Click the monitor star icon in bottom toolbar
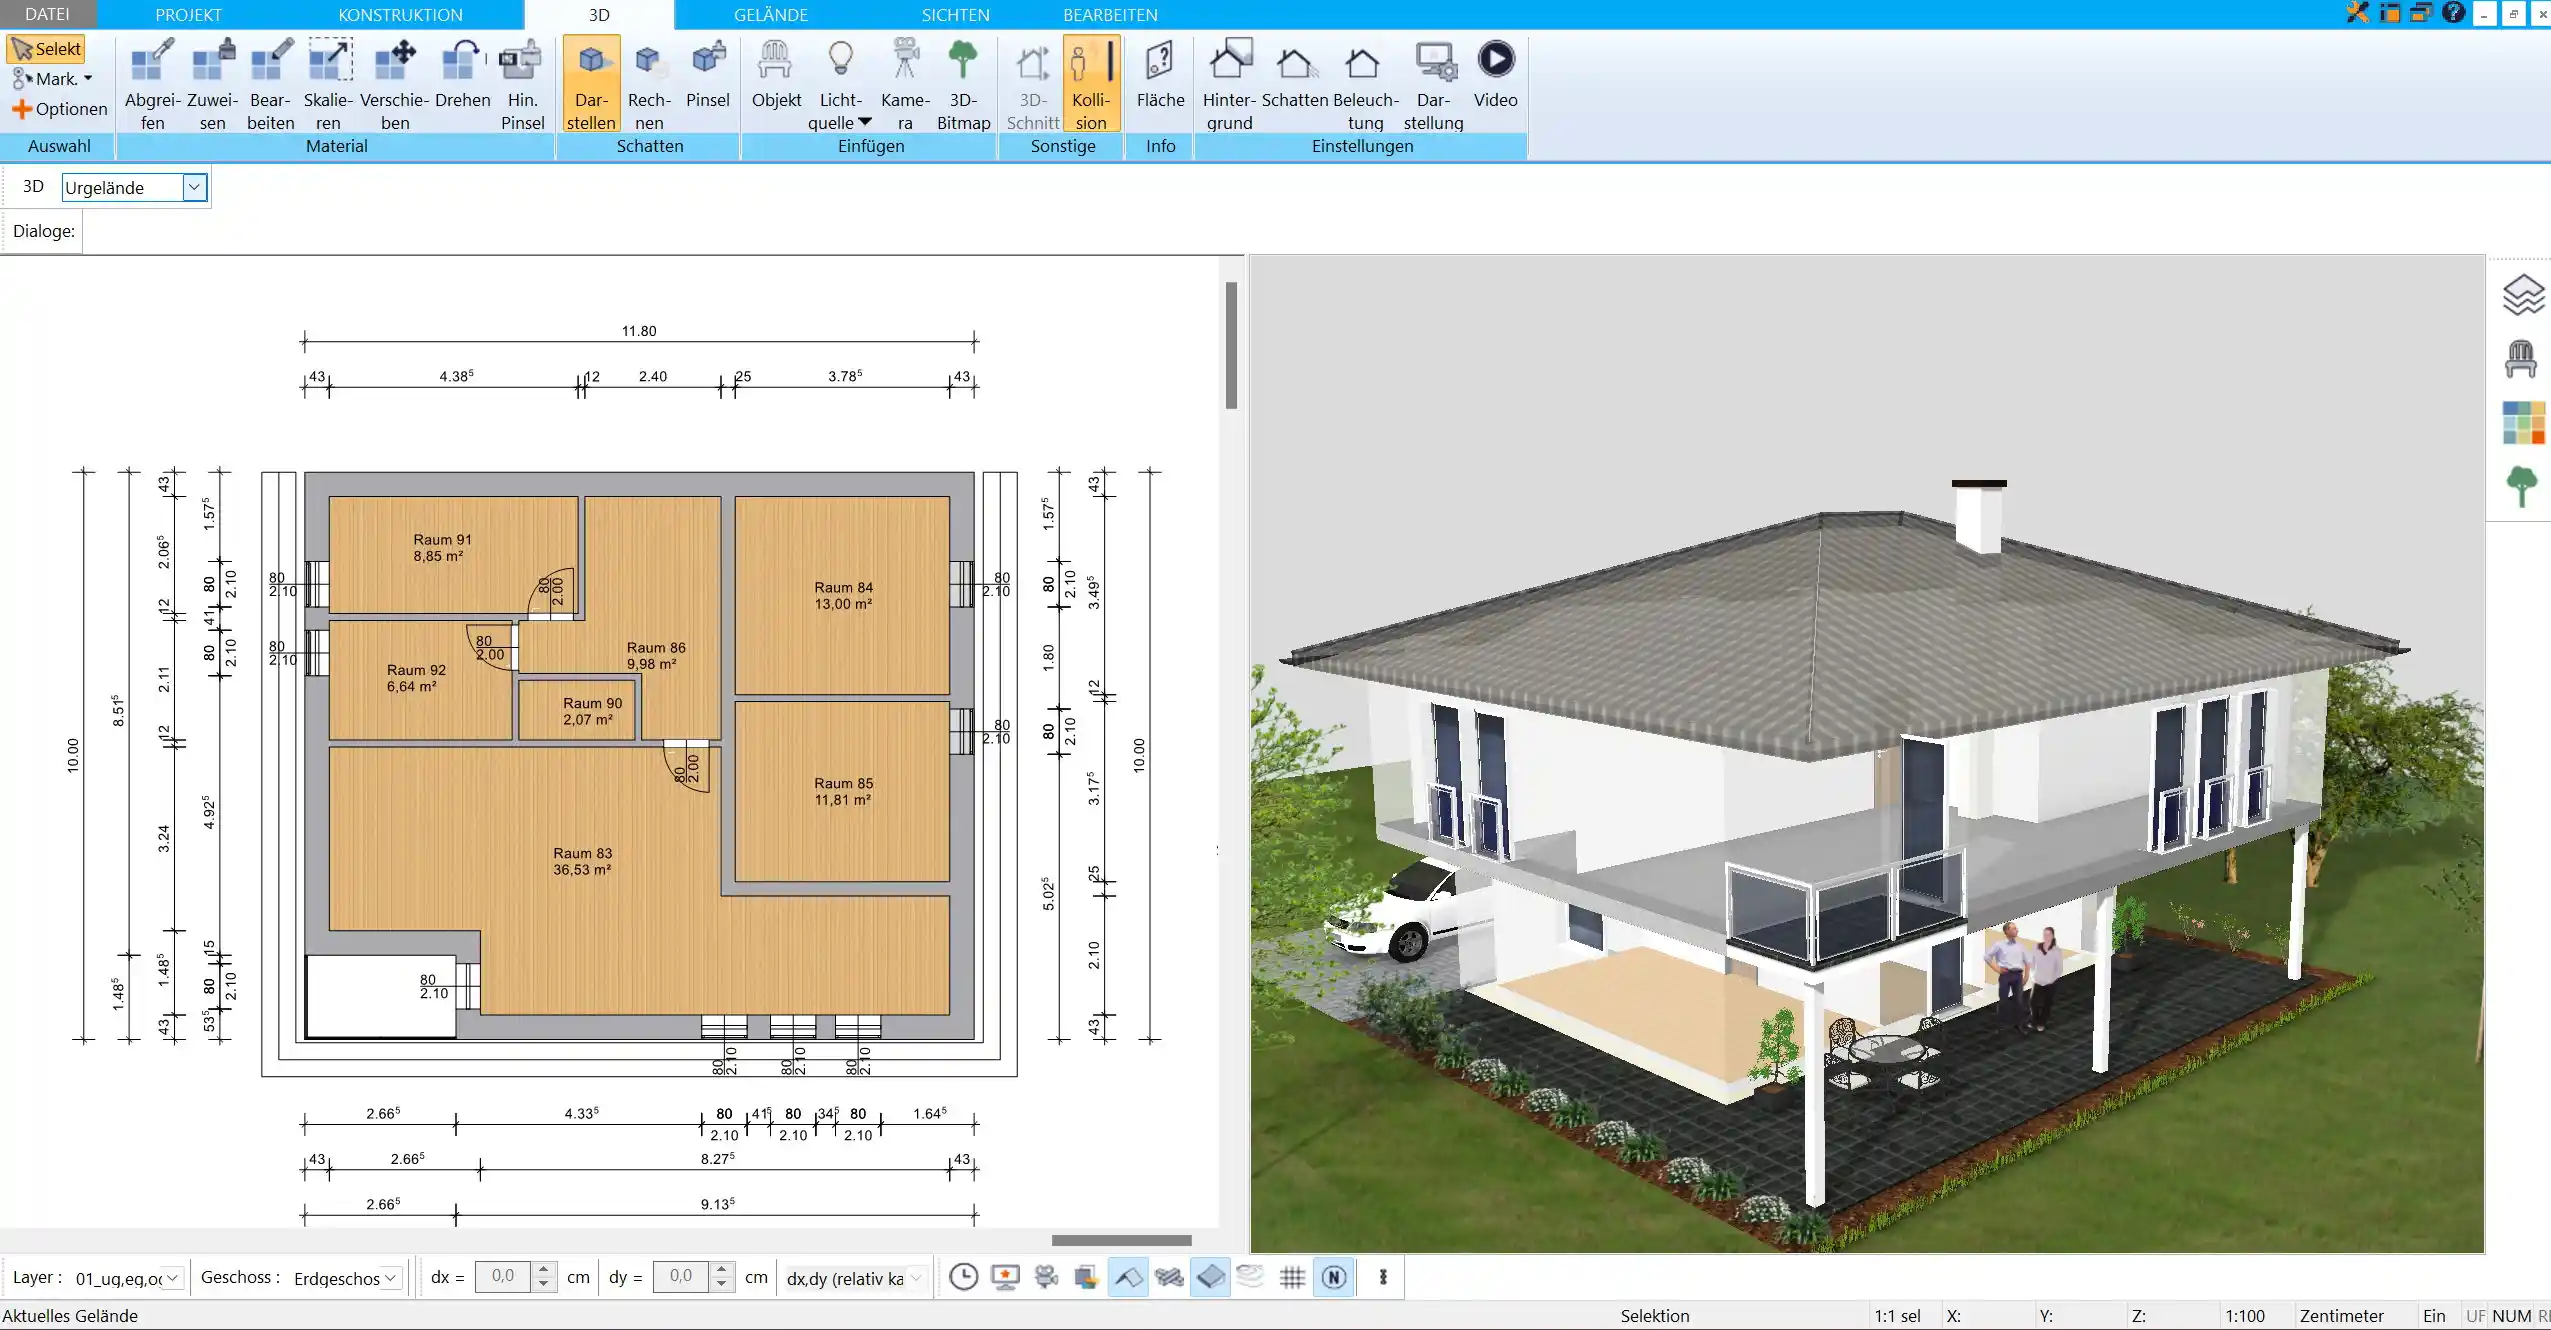2551x1330 pixels. coord(1005,1277)
